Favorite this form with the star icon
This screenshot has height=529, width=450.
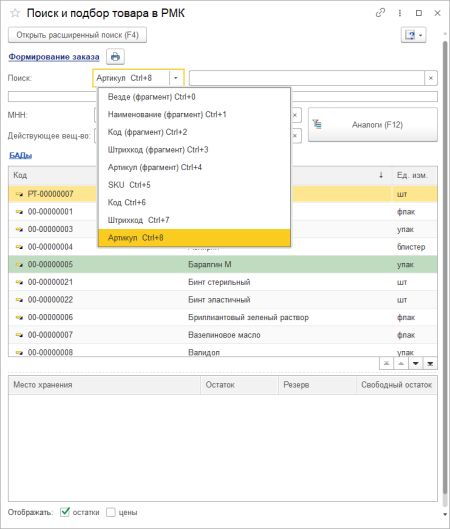coord(15,13)
